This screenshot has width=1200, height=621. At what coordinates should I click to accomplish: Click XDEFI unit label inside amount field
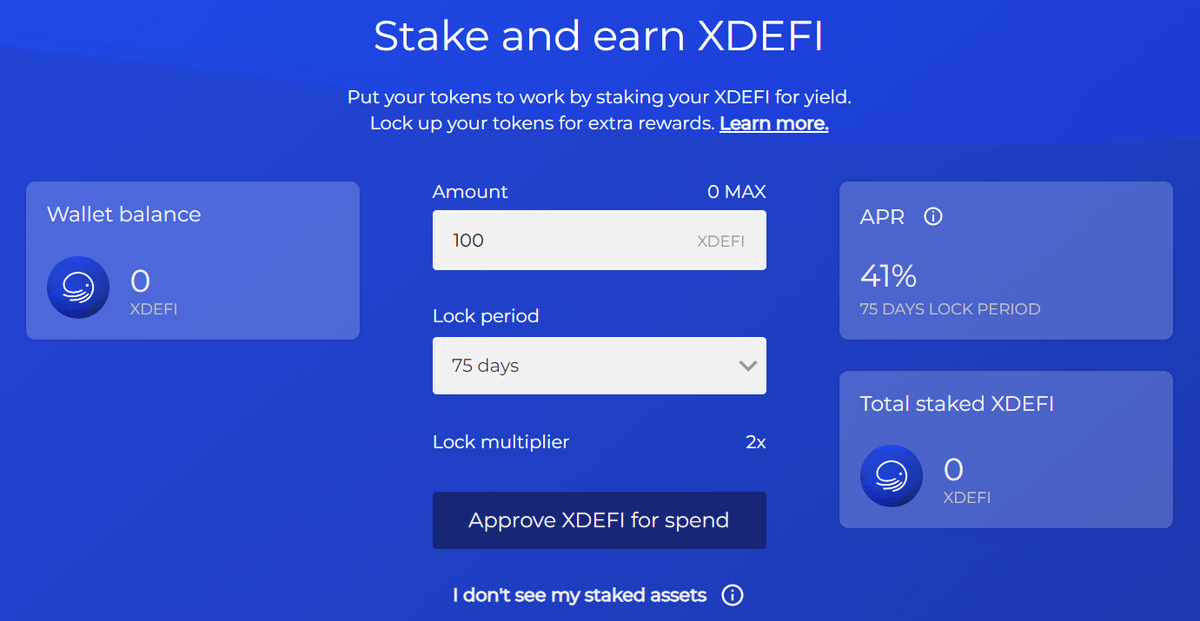pos(721,241)
